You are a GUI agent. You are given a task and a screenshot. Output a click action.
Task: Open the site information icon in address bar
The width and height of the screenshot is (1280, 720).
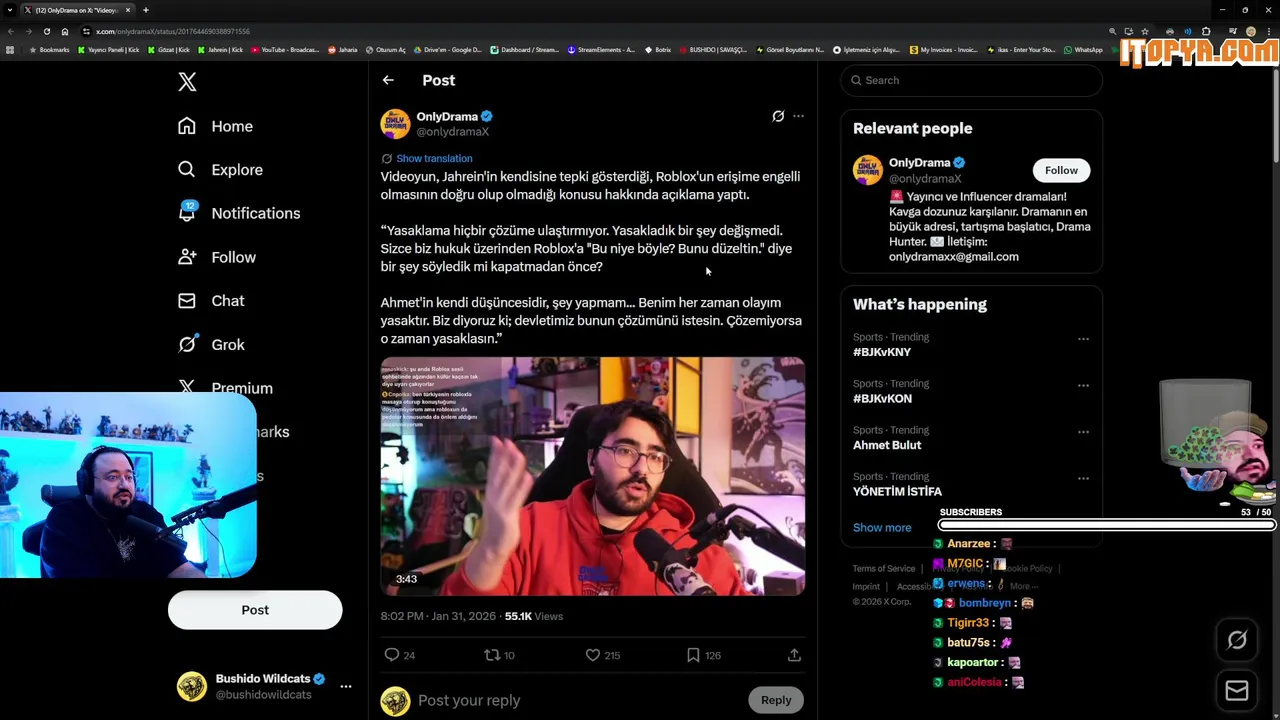click(87, 31)
